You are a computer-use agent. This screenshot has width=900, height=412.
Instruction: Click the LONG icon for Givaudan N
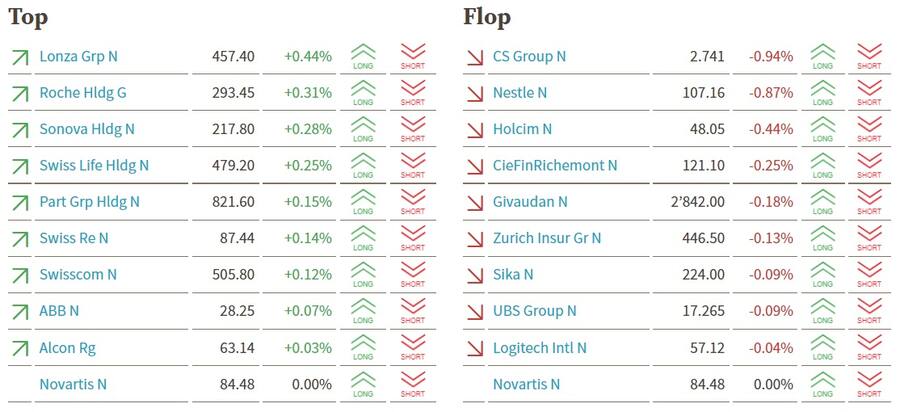pyautogui.click(x=822, y=202)
